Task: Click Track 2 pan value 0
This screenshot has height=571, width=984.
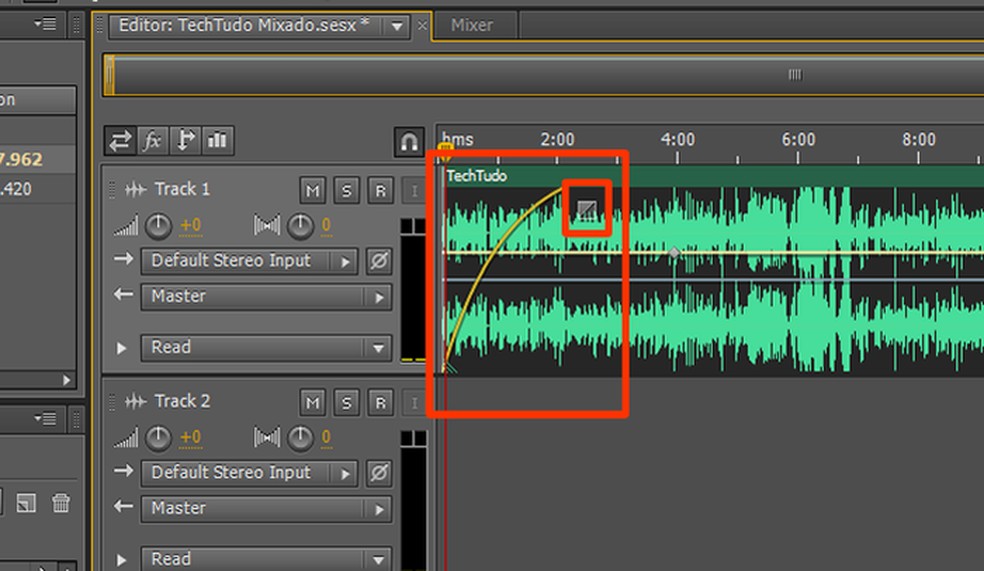Action: pyautogui.click(x=326, y=437)
